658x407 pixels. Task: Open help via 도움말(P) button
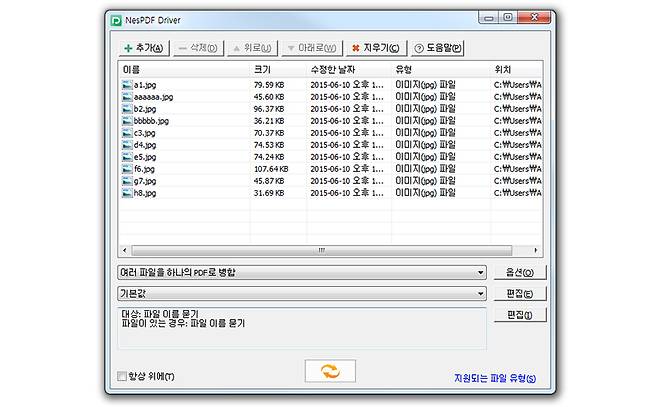(437, 48)
